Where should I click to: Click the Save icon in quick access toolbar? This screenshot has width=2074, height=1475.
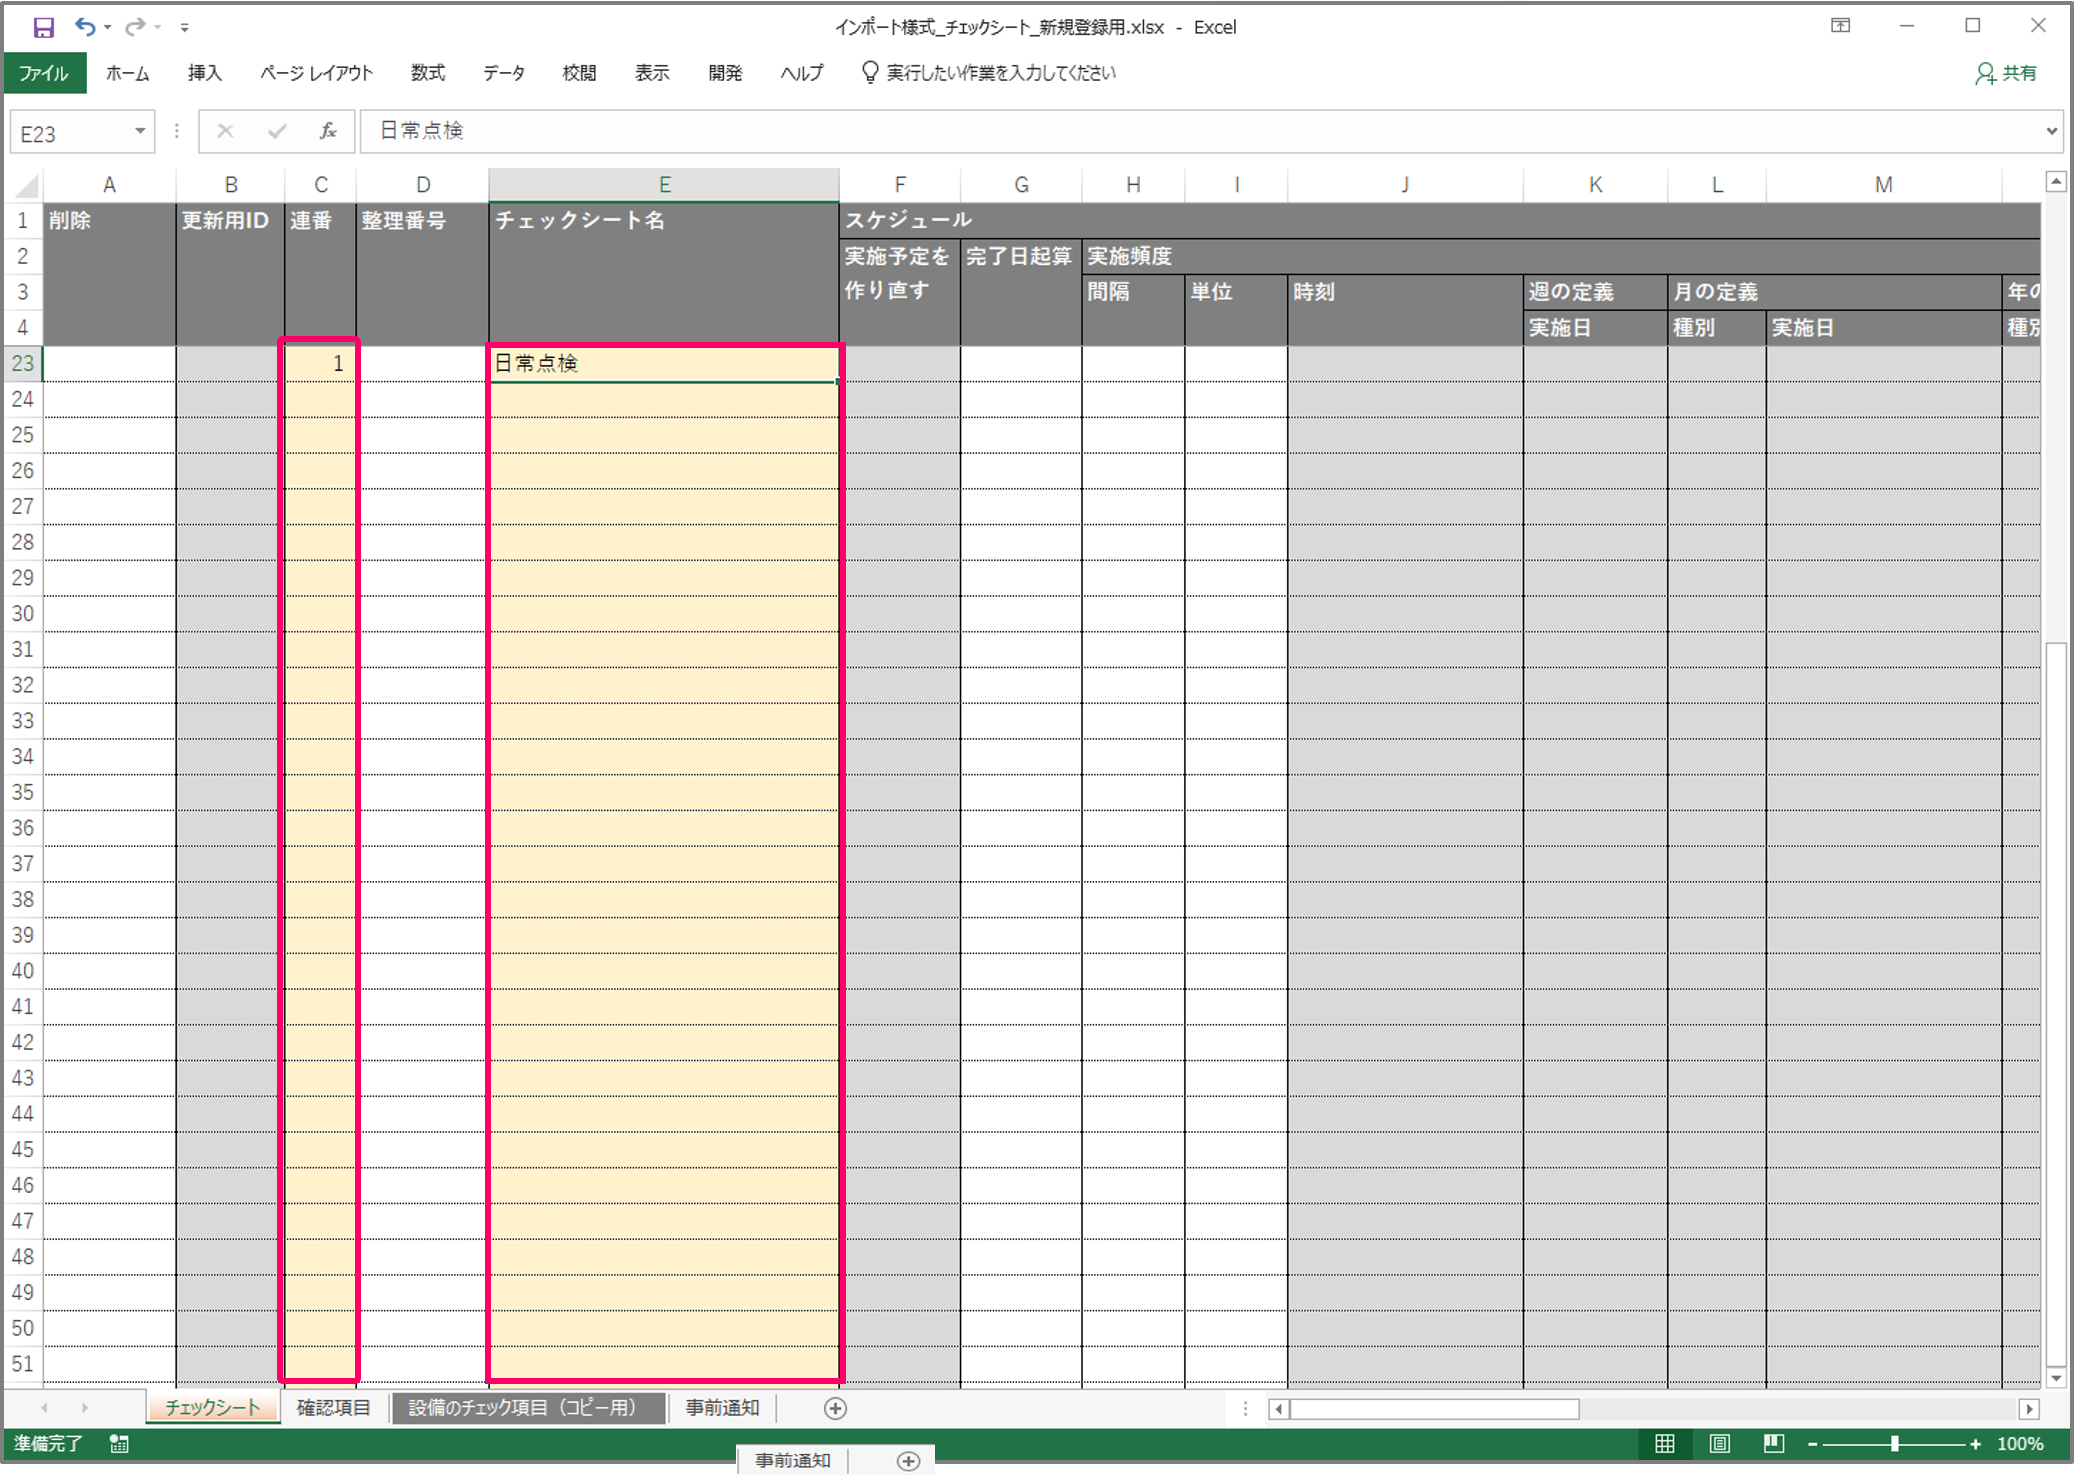43,27
